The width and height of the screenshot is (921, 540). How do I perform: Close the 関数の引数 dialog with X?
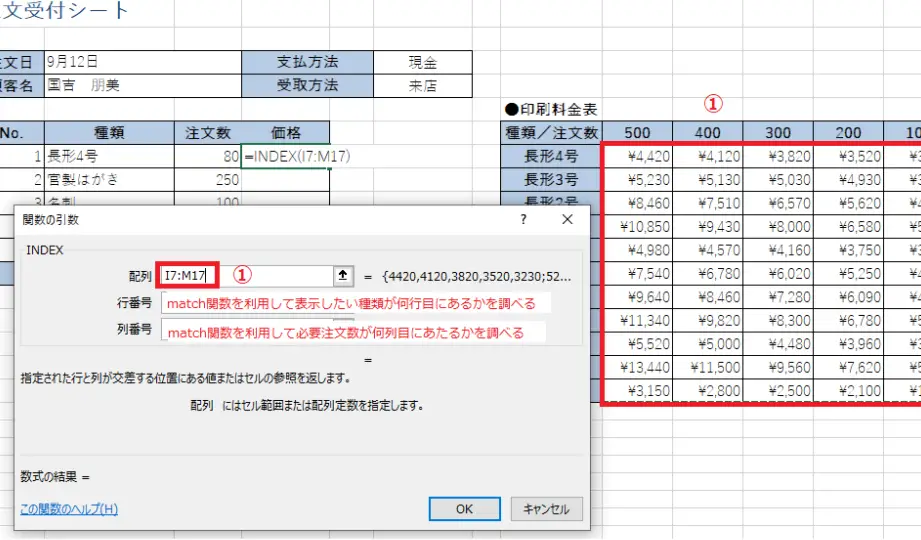[567, 219]
